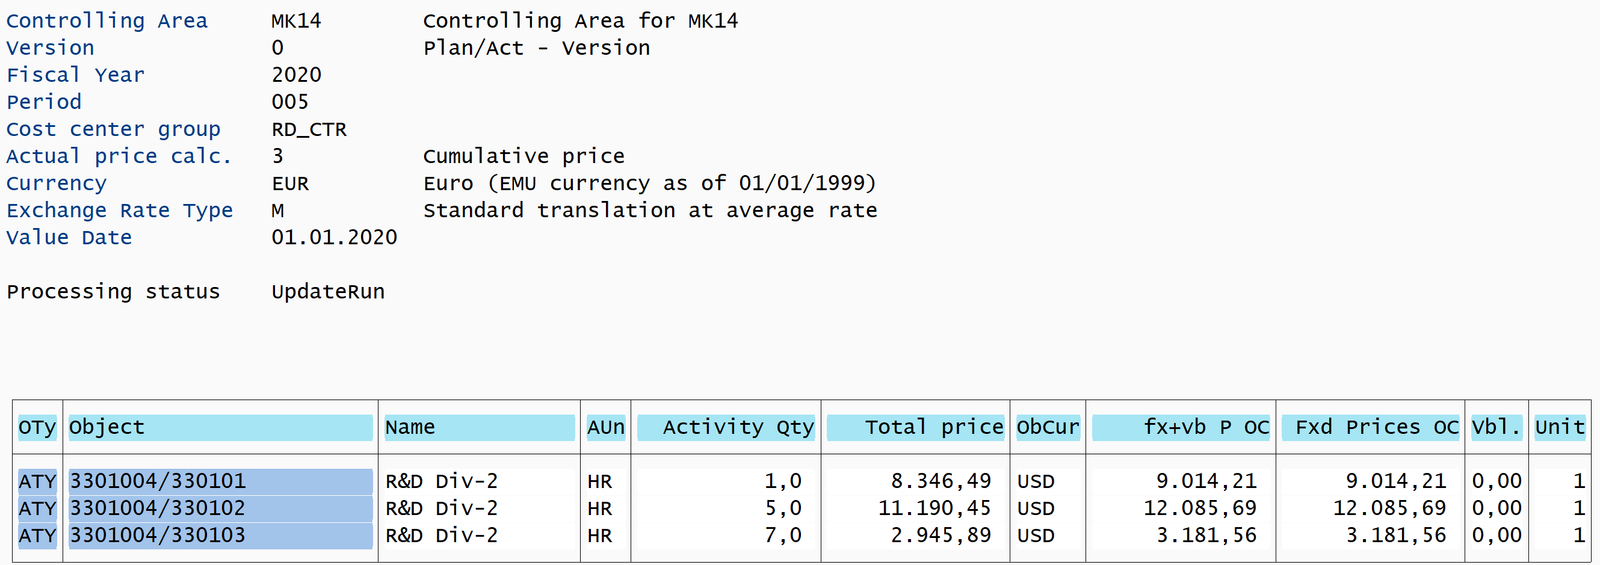Select the AUn column header
This screenshot has height=565, width=1600.
605,427
